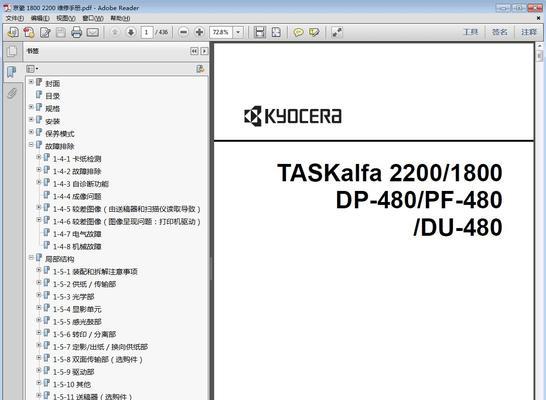Open the 注释 (Comment) pane
The image size is (546, 400).
tap(529, 32)
